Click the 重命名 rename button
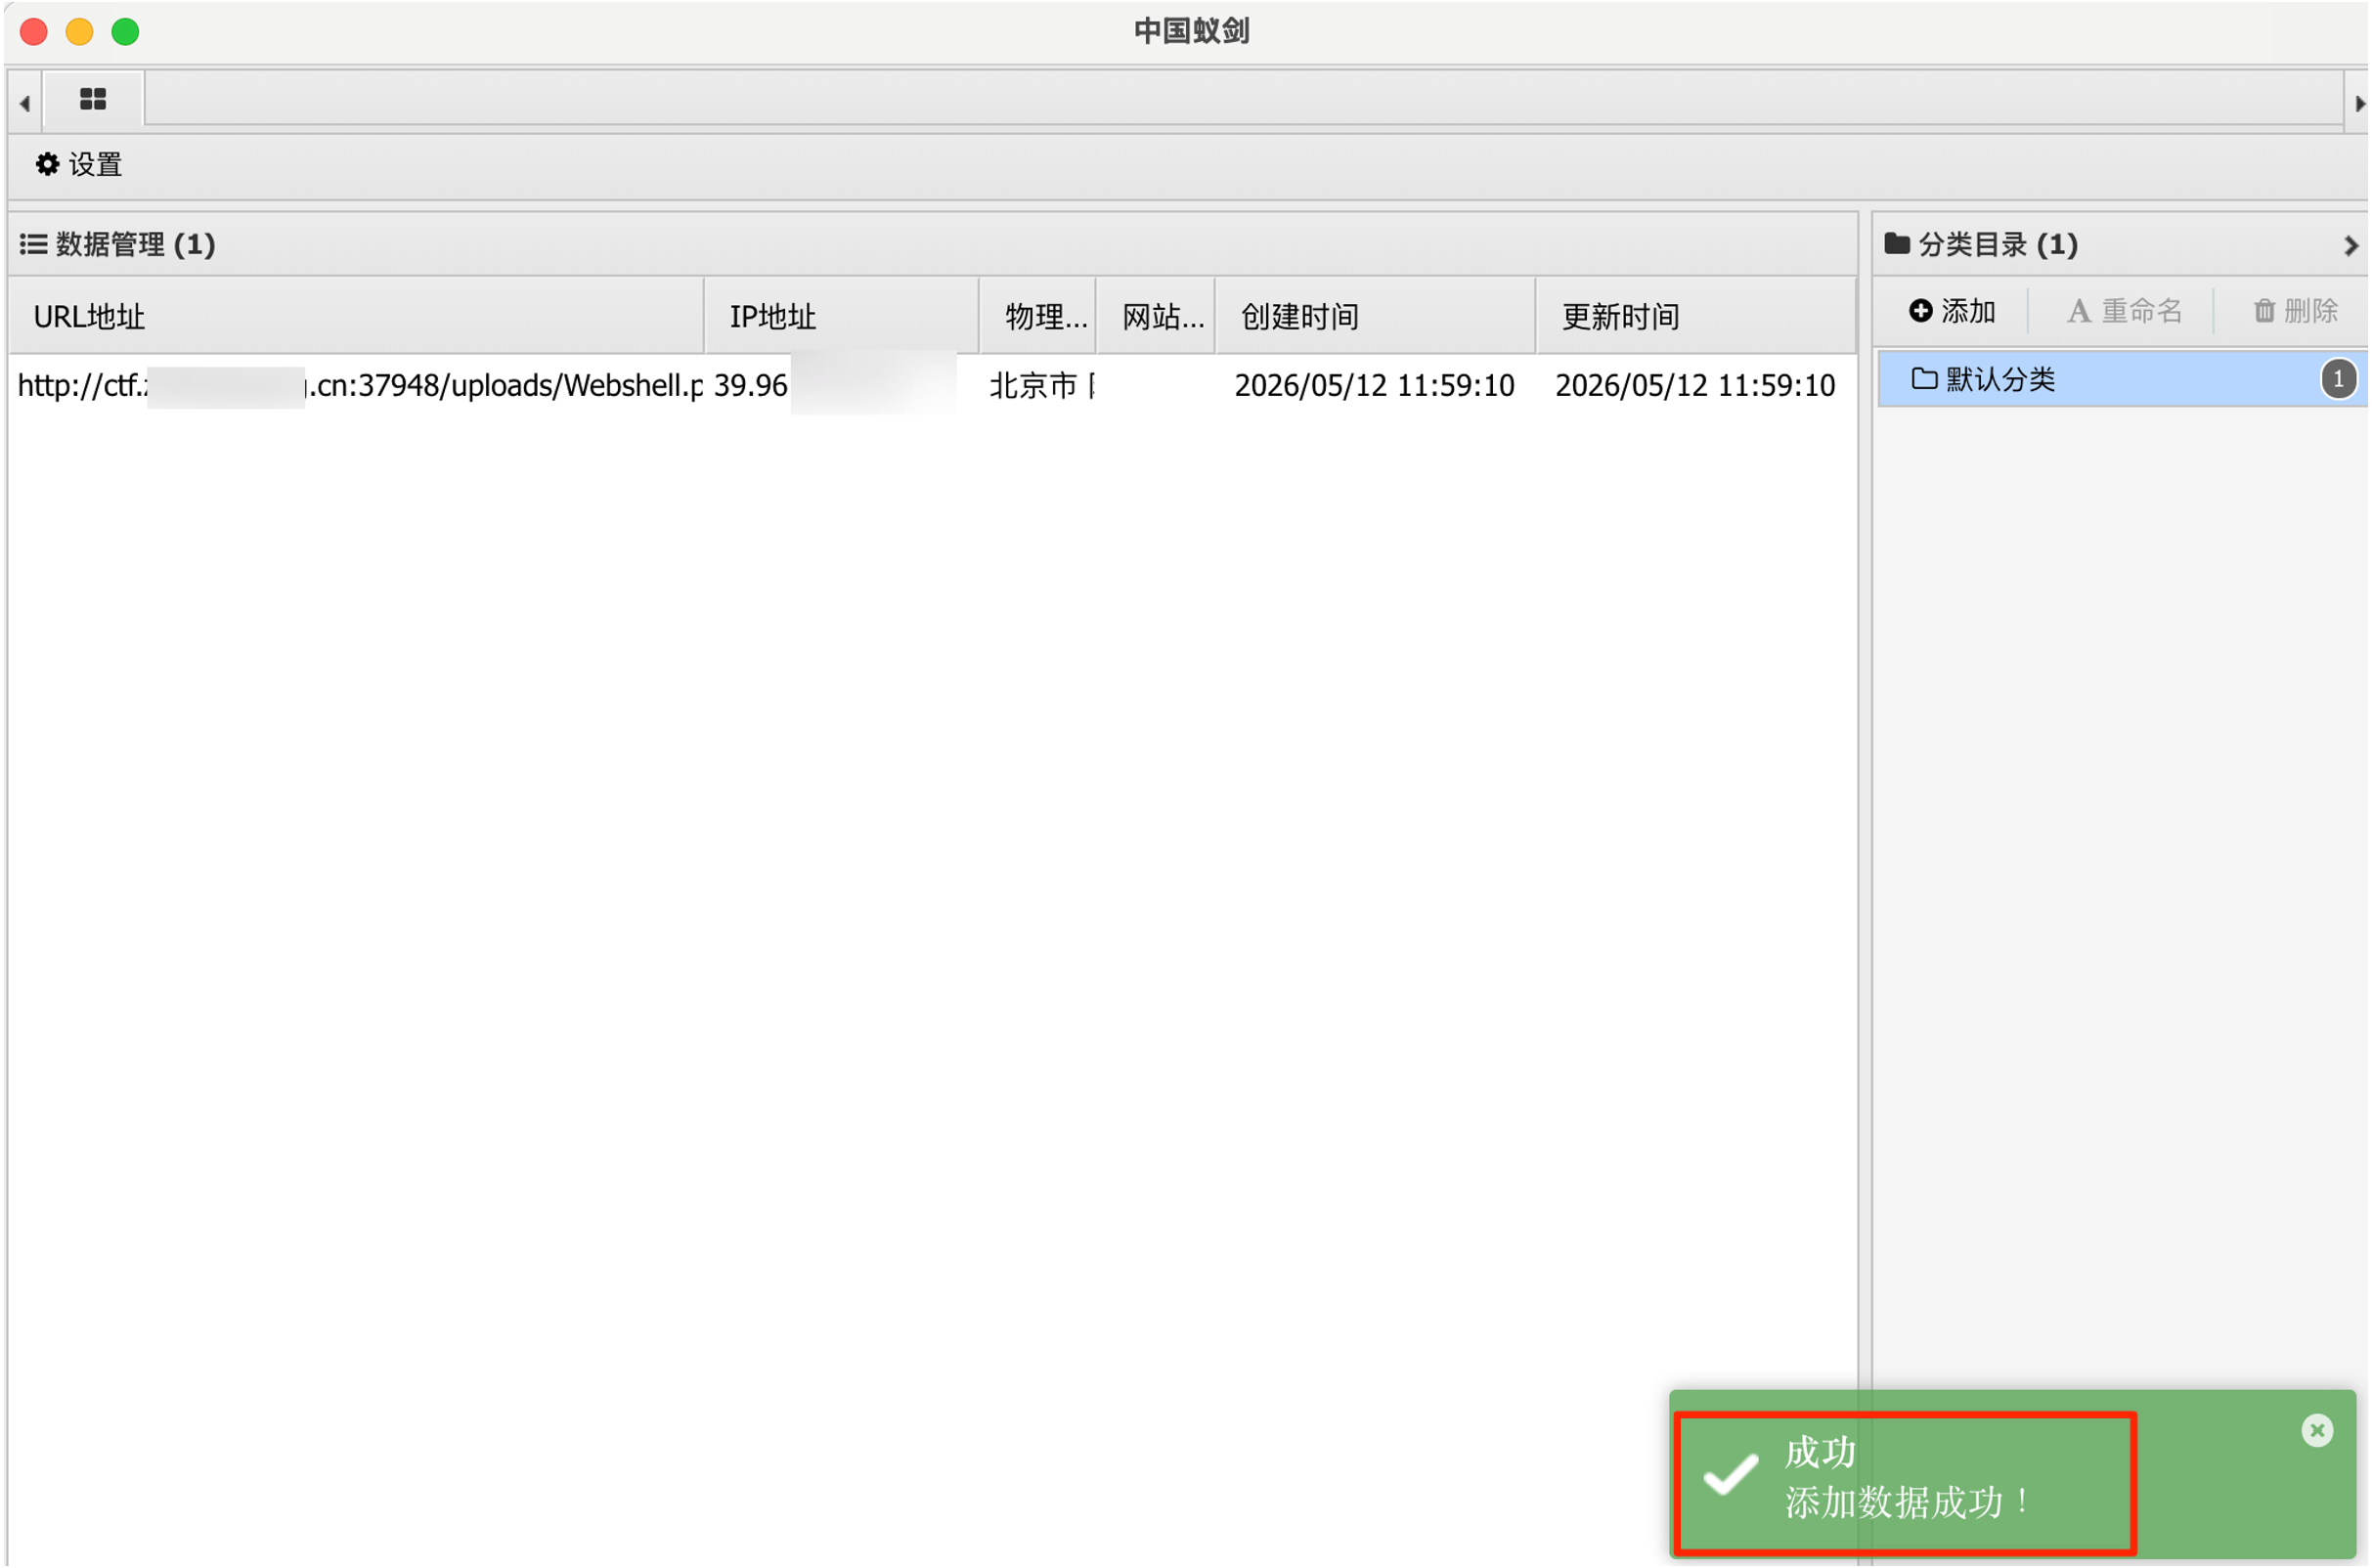 click(2125, 311)
